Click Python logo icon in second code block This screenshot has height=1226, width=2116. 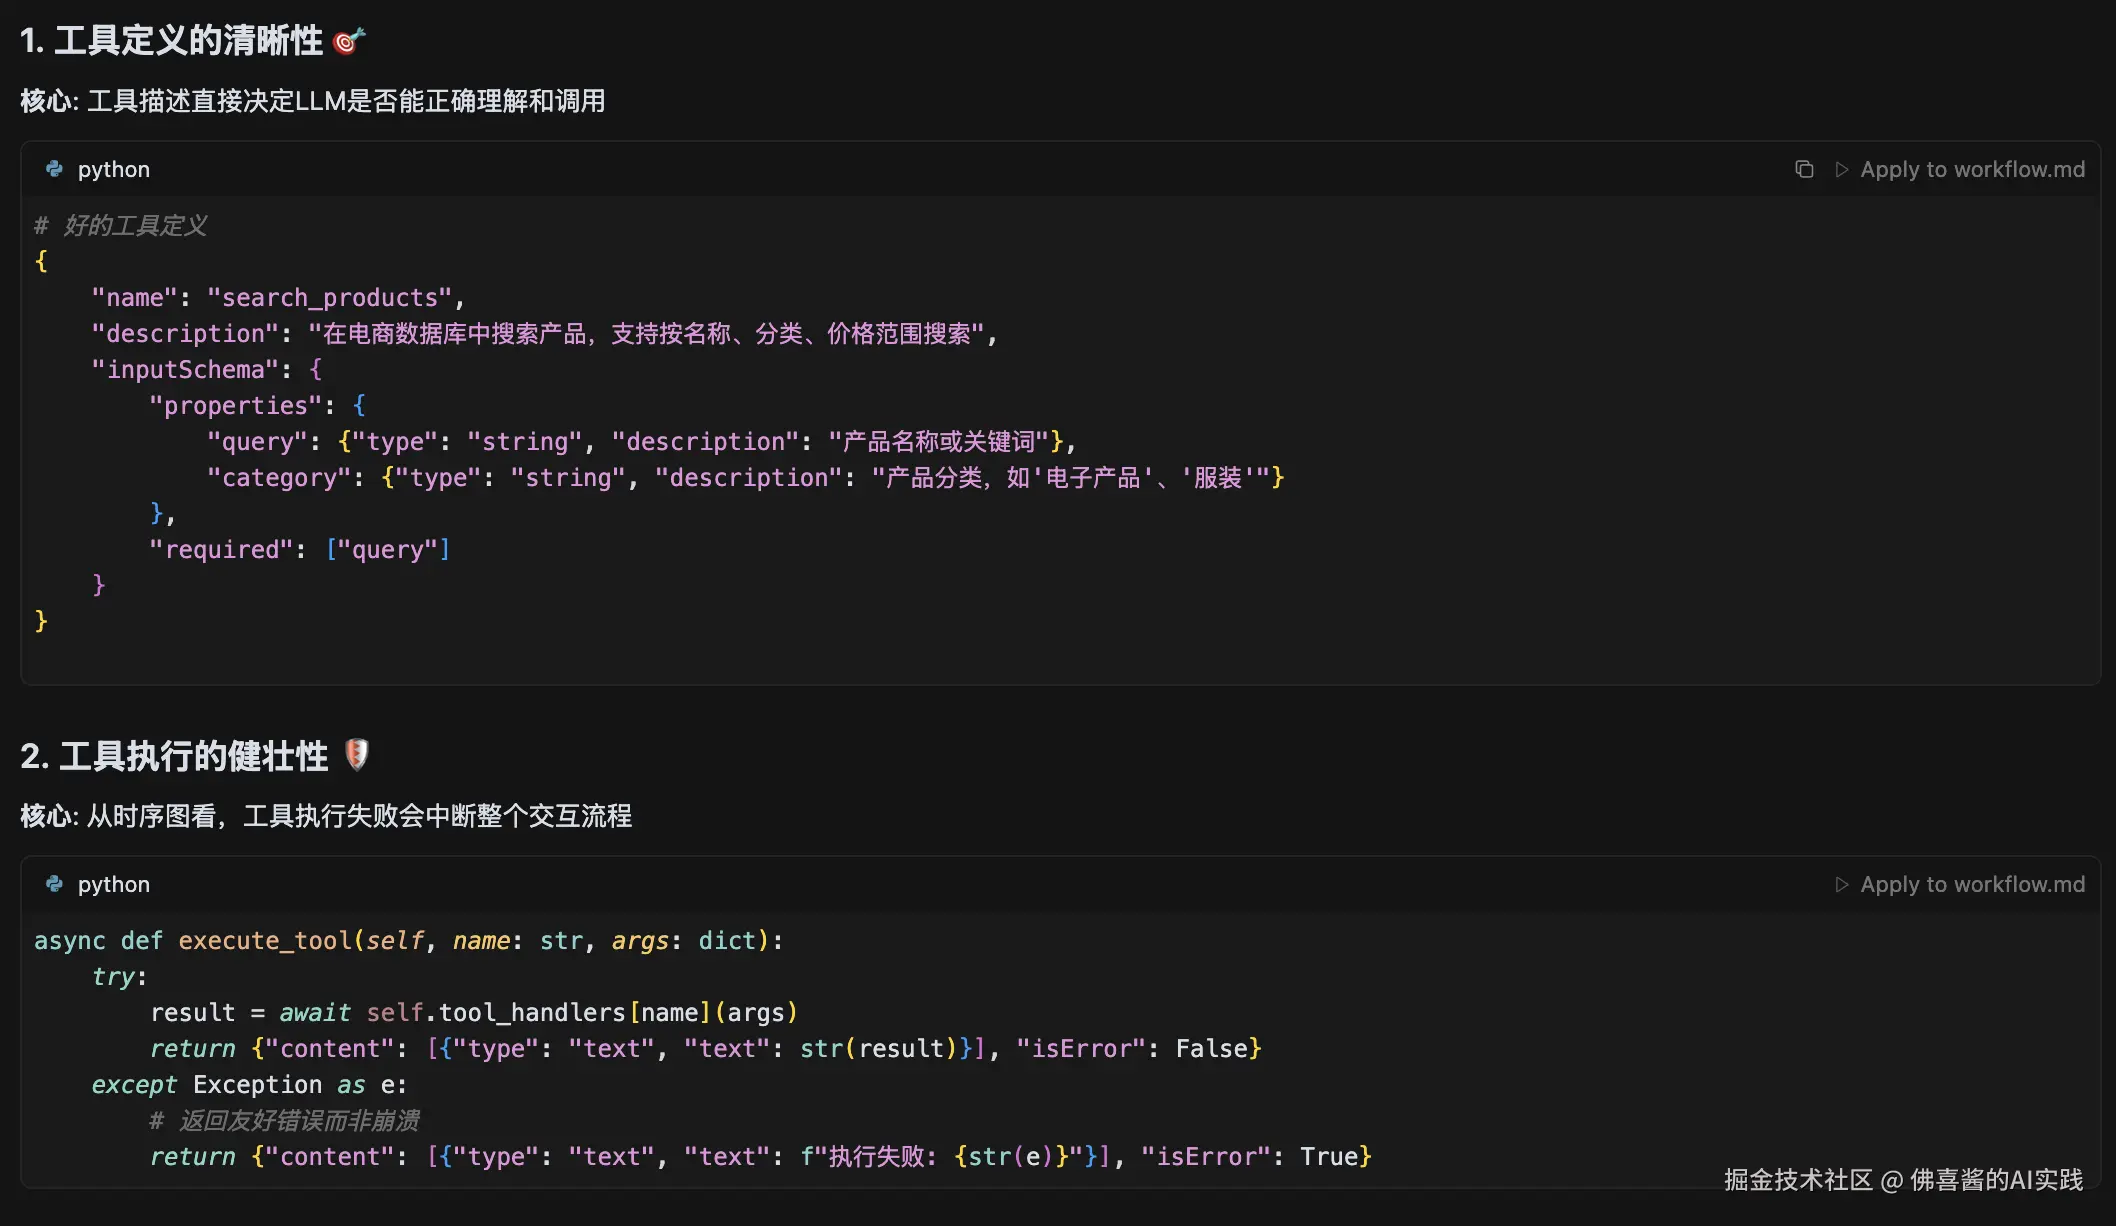pos(55,884)
